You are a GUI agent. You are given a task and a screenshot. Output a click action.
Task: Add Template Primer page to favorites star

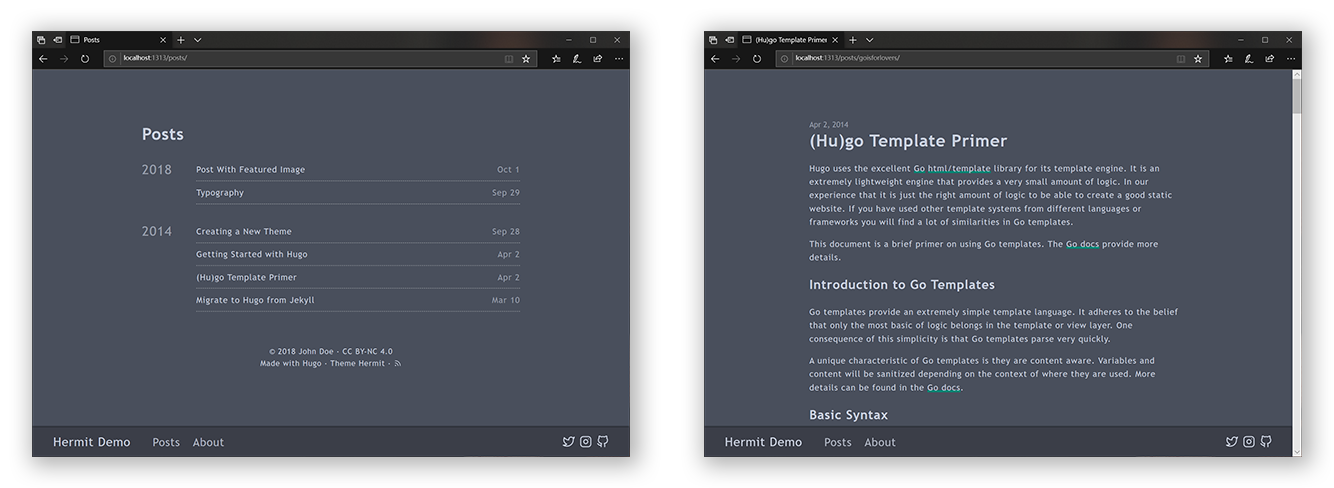pos(1198,59)
